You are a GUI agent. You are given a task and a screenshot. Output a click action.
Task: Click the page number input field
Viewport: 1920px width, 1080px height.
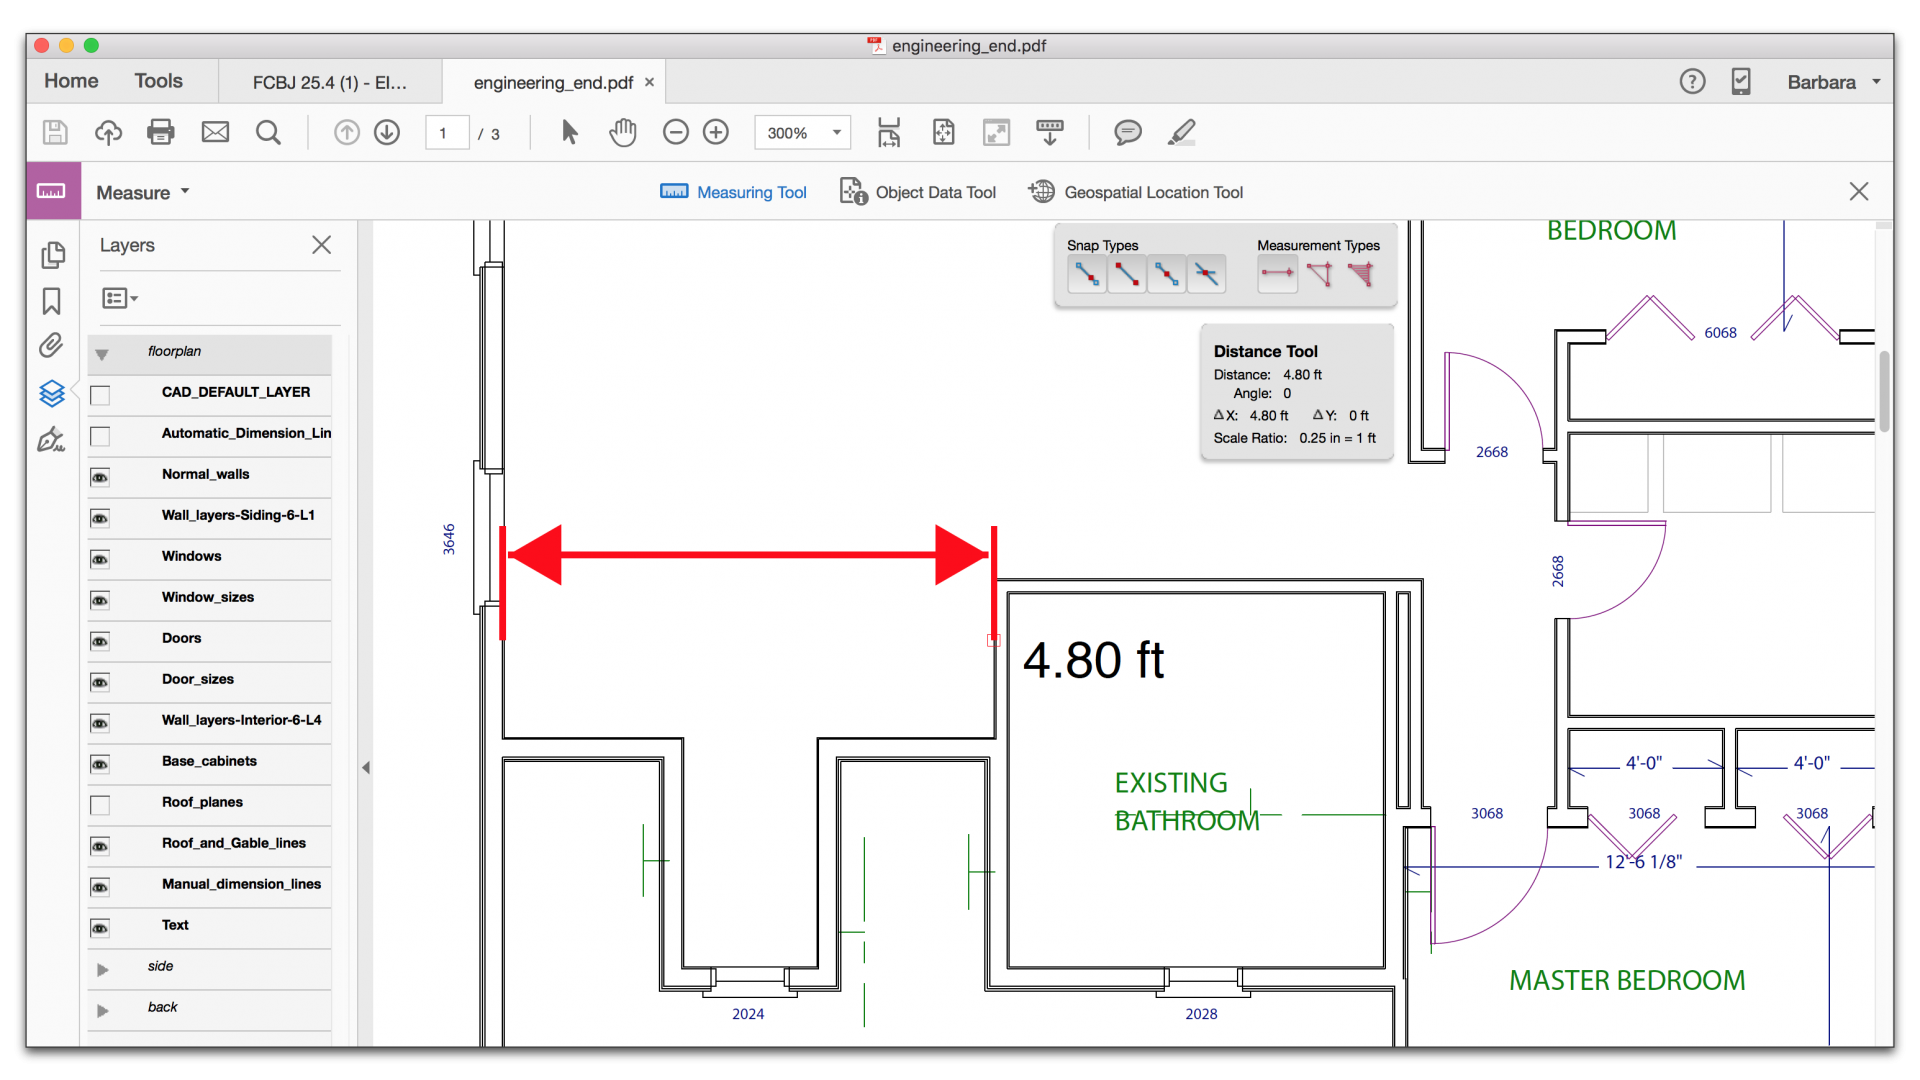pyautogui.click(x=447, y=132)
